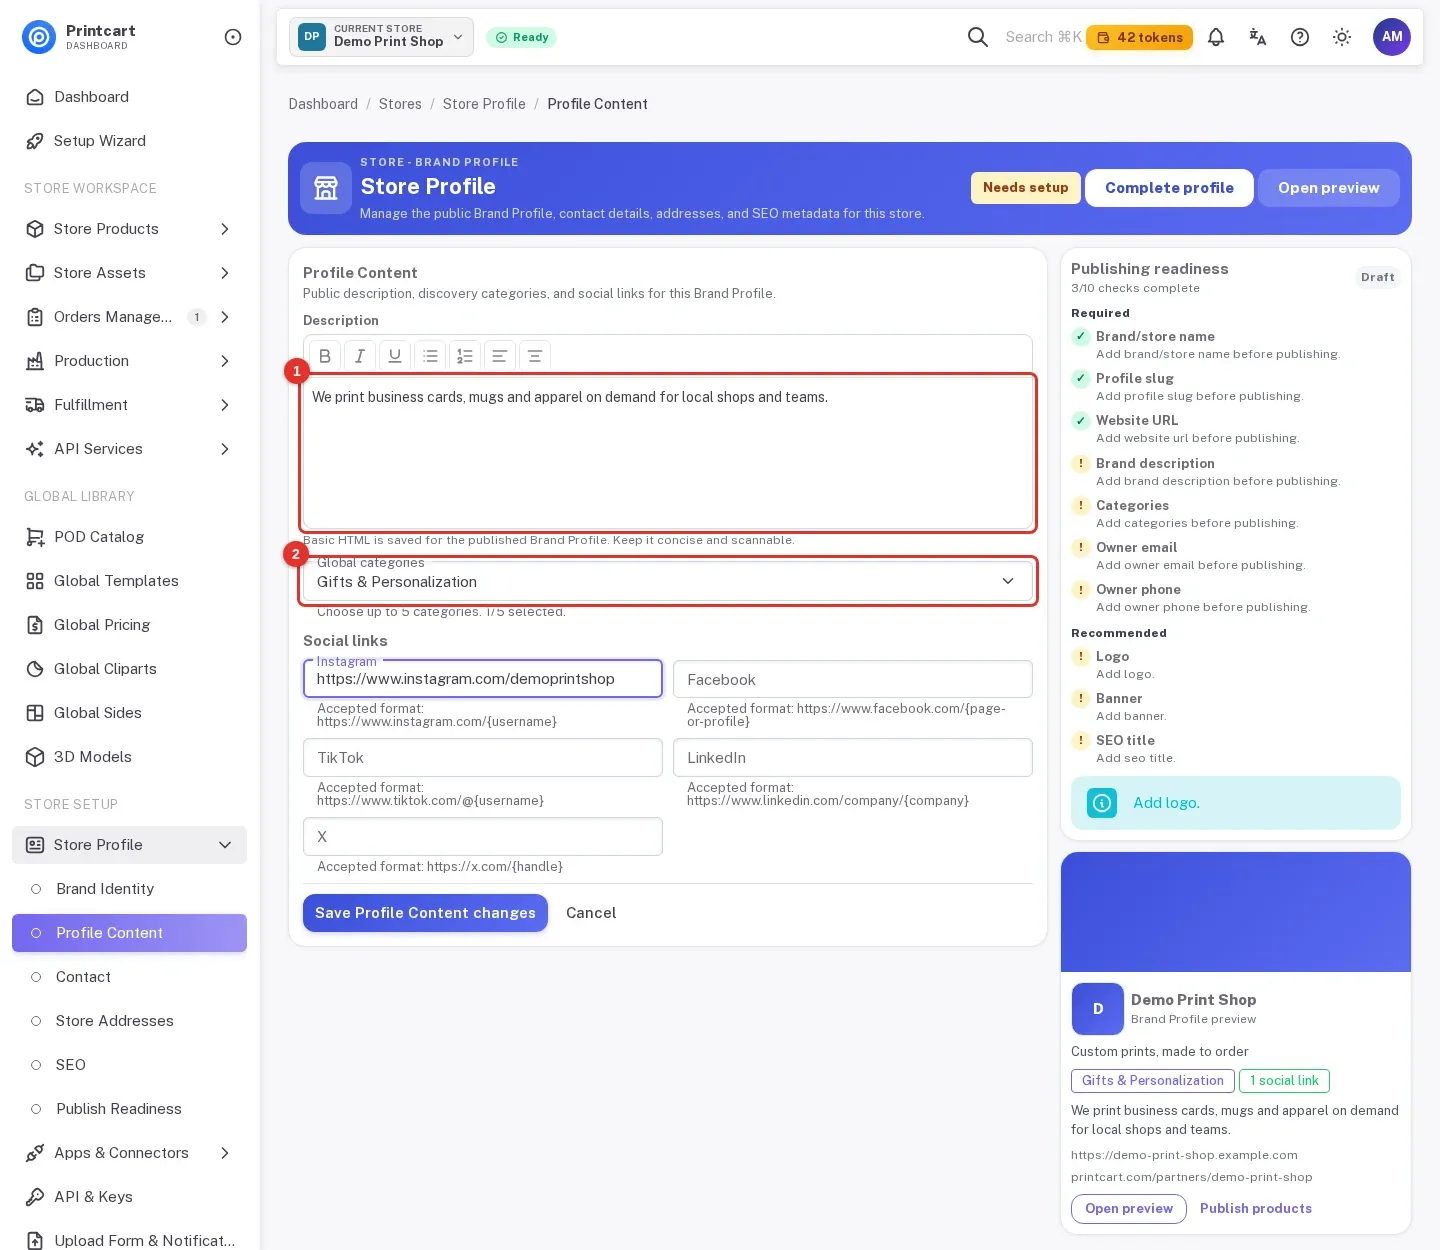This screenshot has width=1440, height=1250.
Task: Open Global Templates
Action: 130,581
